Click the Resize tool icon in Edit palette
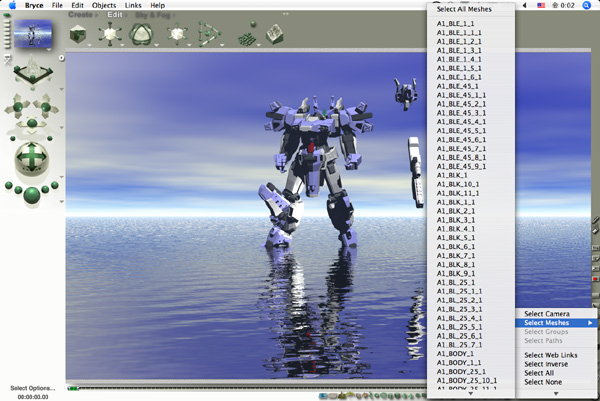The image size is (600, 401). tap(110, 34)
